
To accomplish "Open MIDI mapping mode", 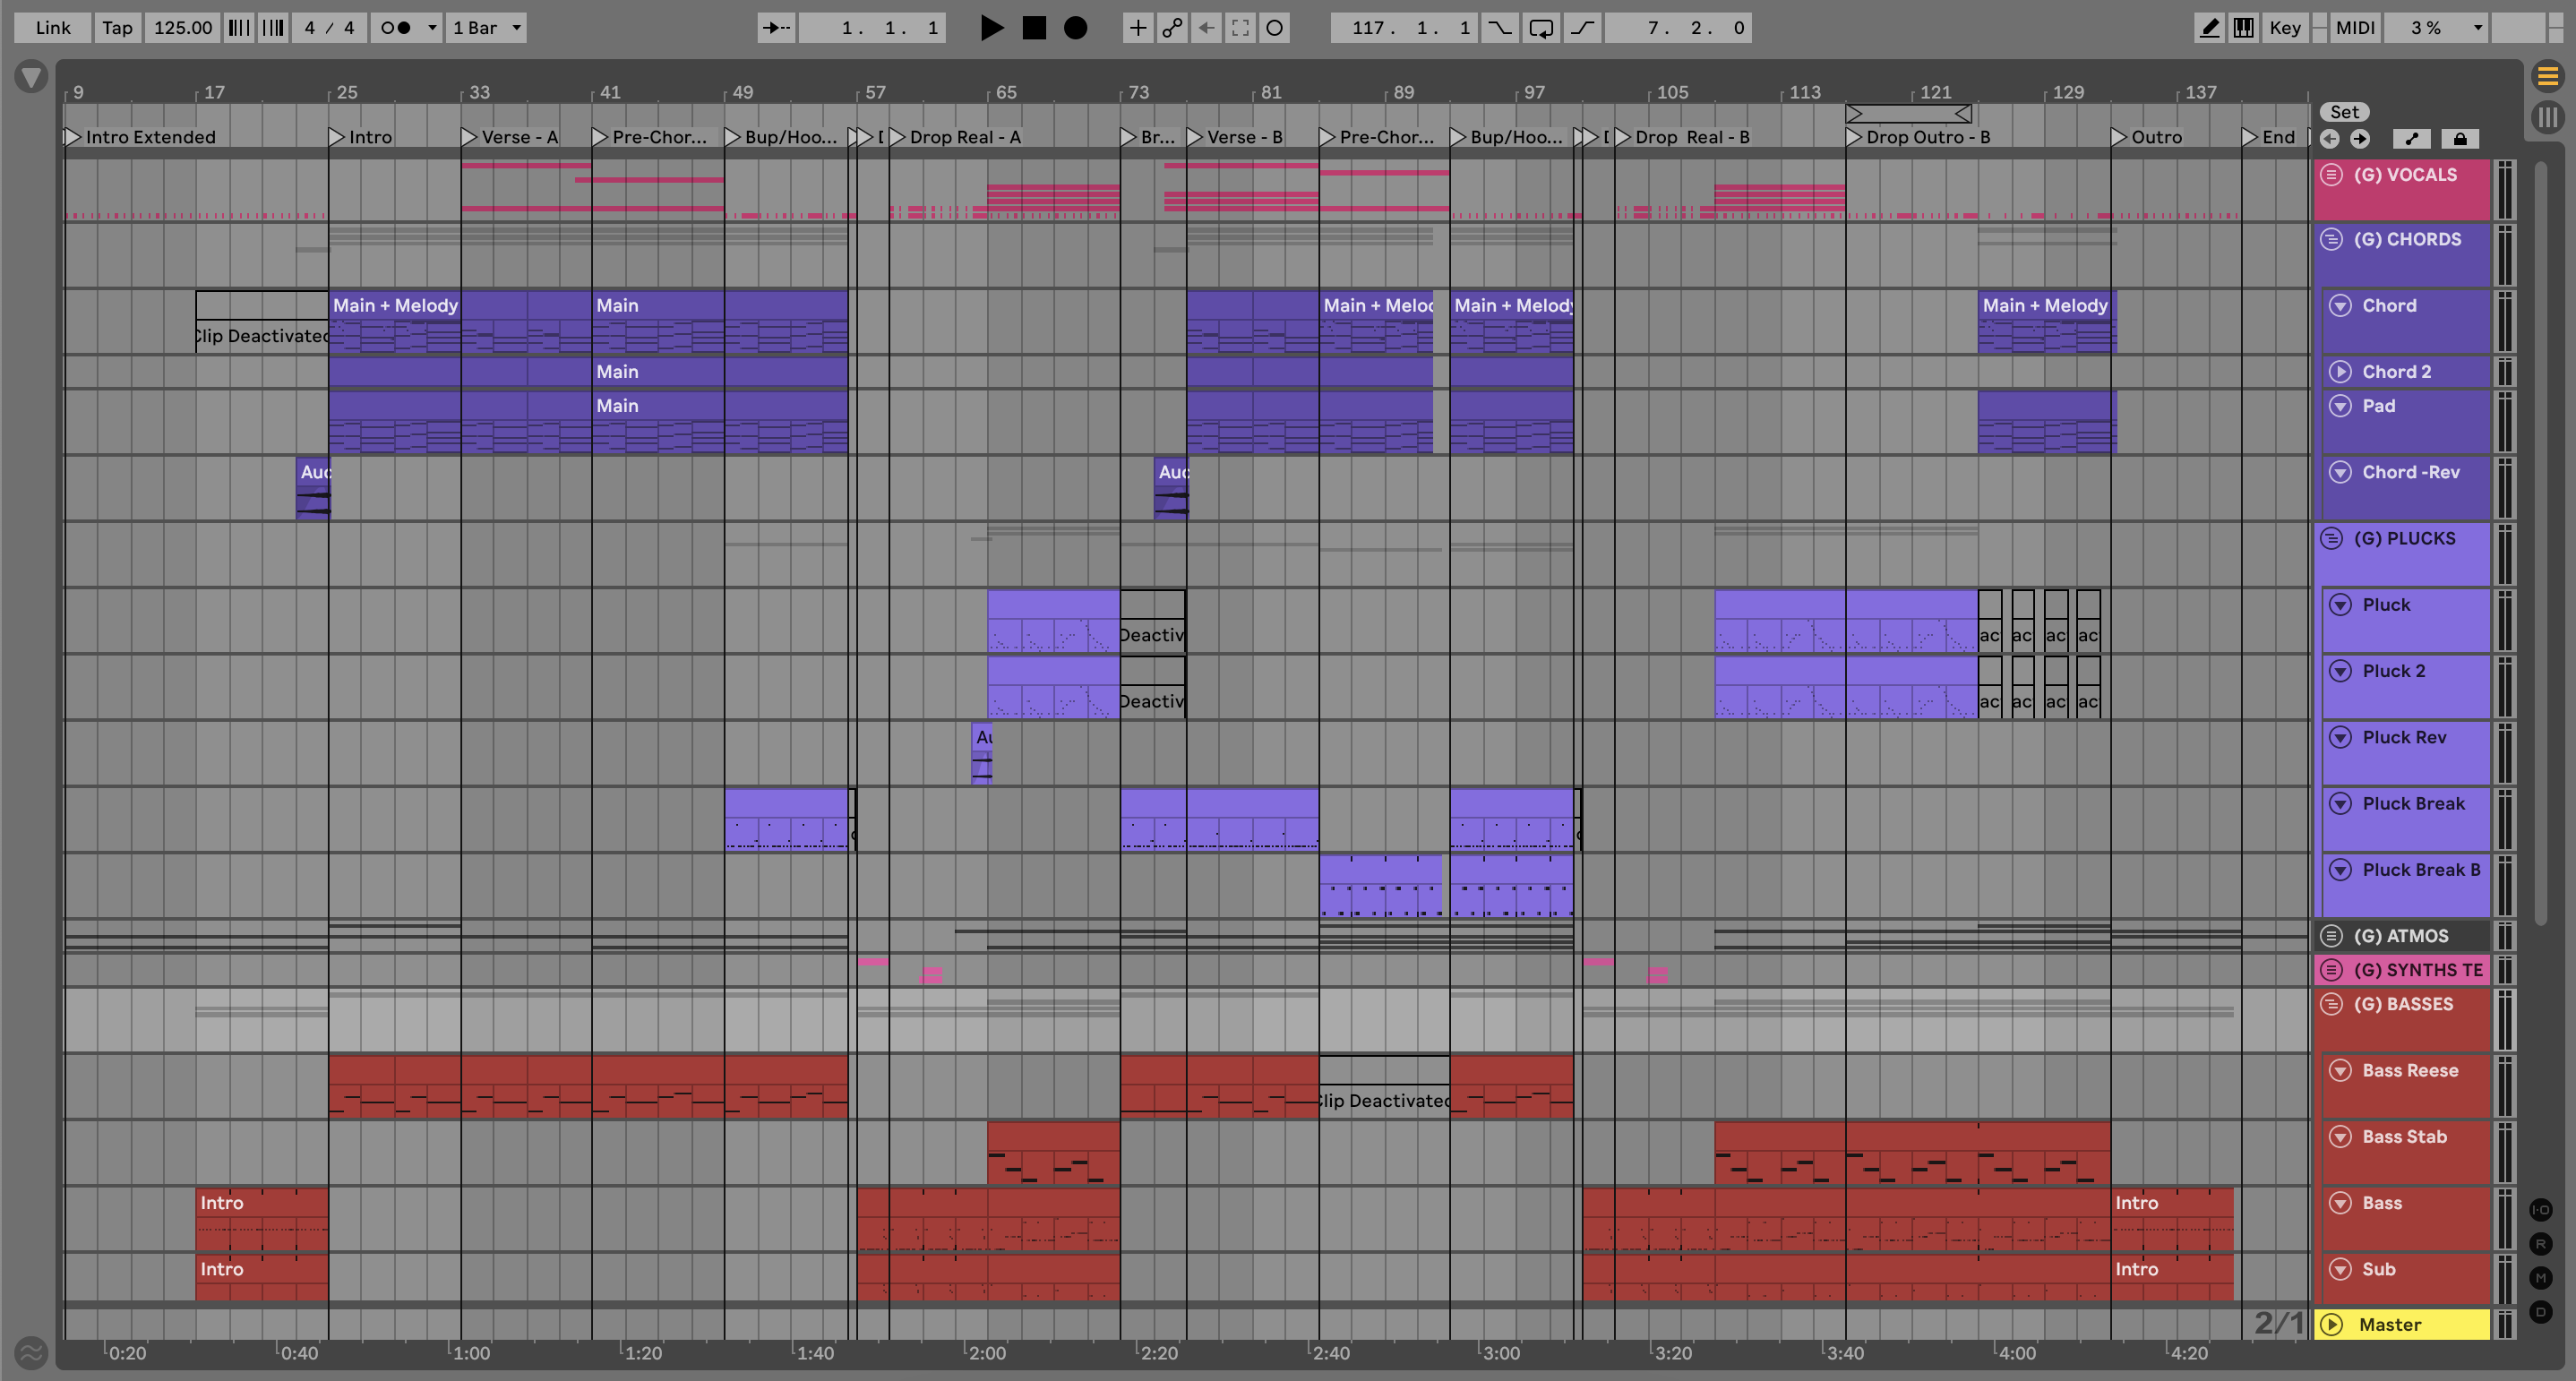I will pyautogui.click(x=2354, y=28).
